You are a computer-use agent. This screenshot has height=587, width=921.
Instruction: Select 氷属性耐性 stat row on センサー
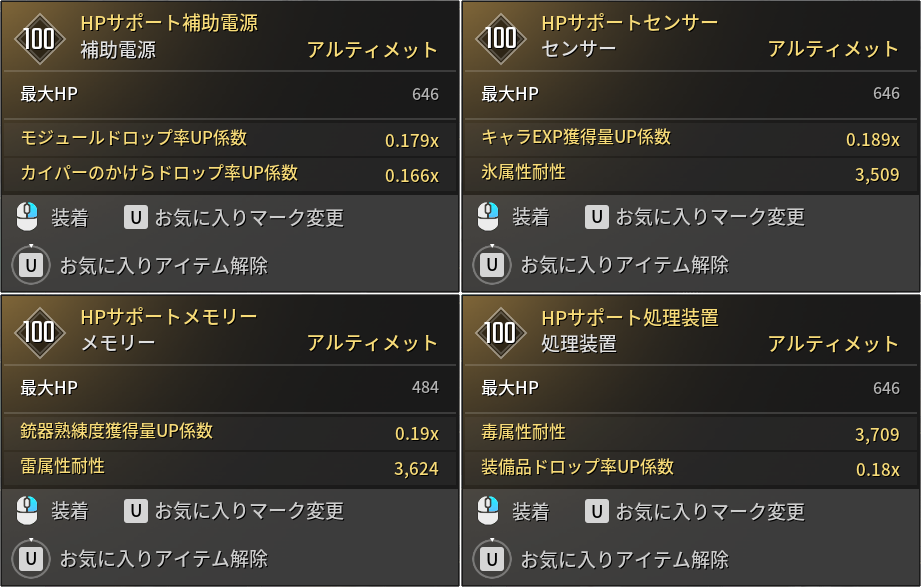(x=691, y=173)
